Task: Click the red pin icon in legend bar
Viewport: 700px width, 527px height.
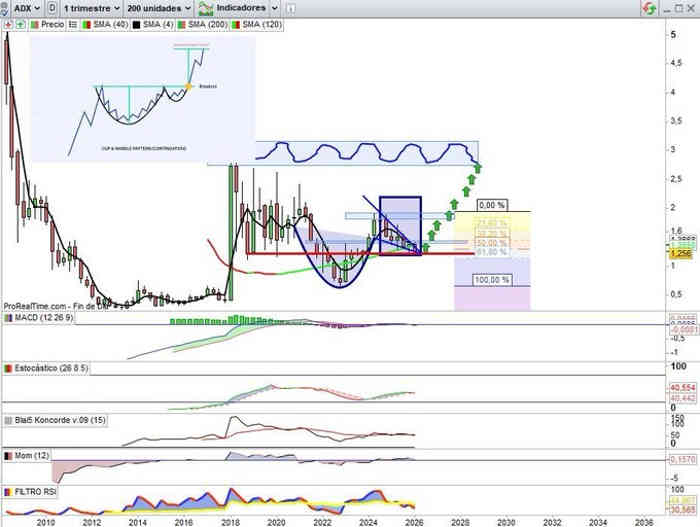Action: point(7,24)
